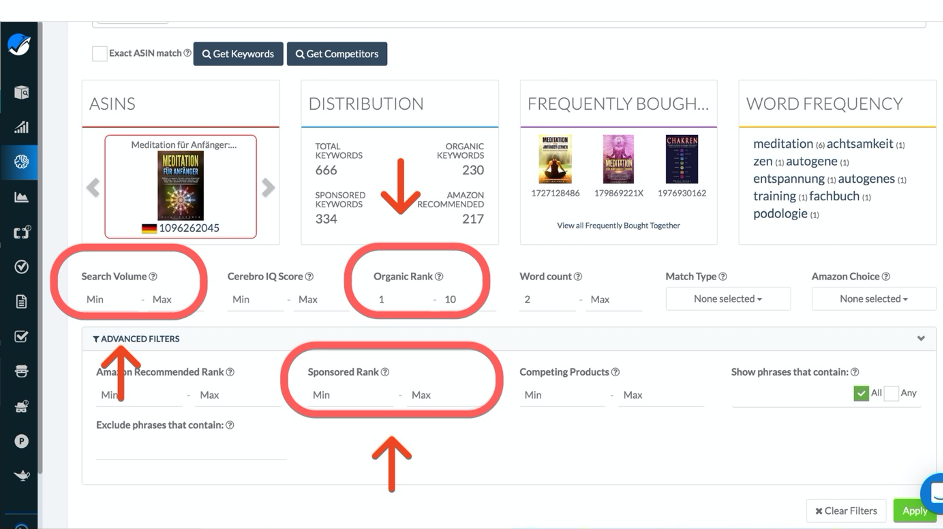Viewport: 943px width, 529px height.
Task: Open product thumbnail 179869221X
Action: tap(618, 159)
